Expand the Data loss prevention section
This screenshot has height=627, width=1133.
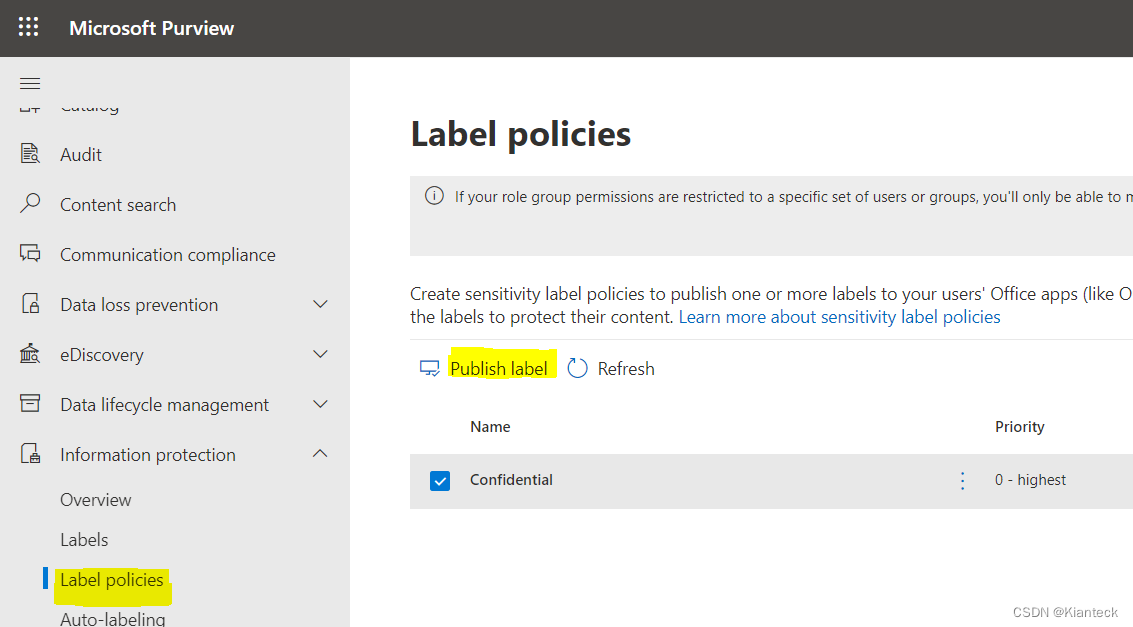coord(320,304)
